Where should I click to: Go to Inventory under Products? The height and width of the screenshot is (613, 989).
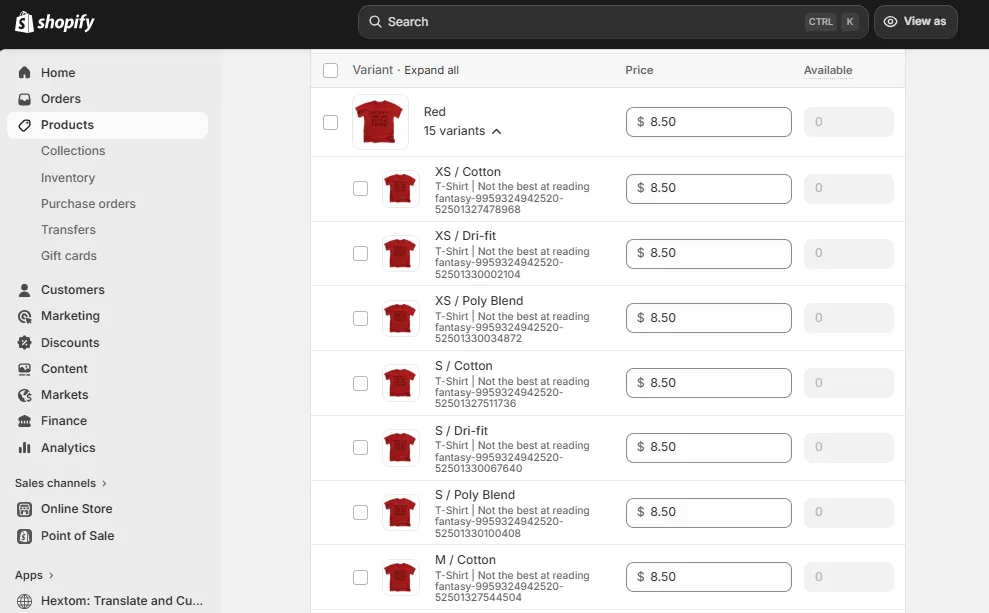click(x=68, y=178)
